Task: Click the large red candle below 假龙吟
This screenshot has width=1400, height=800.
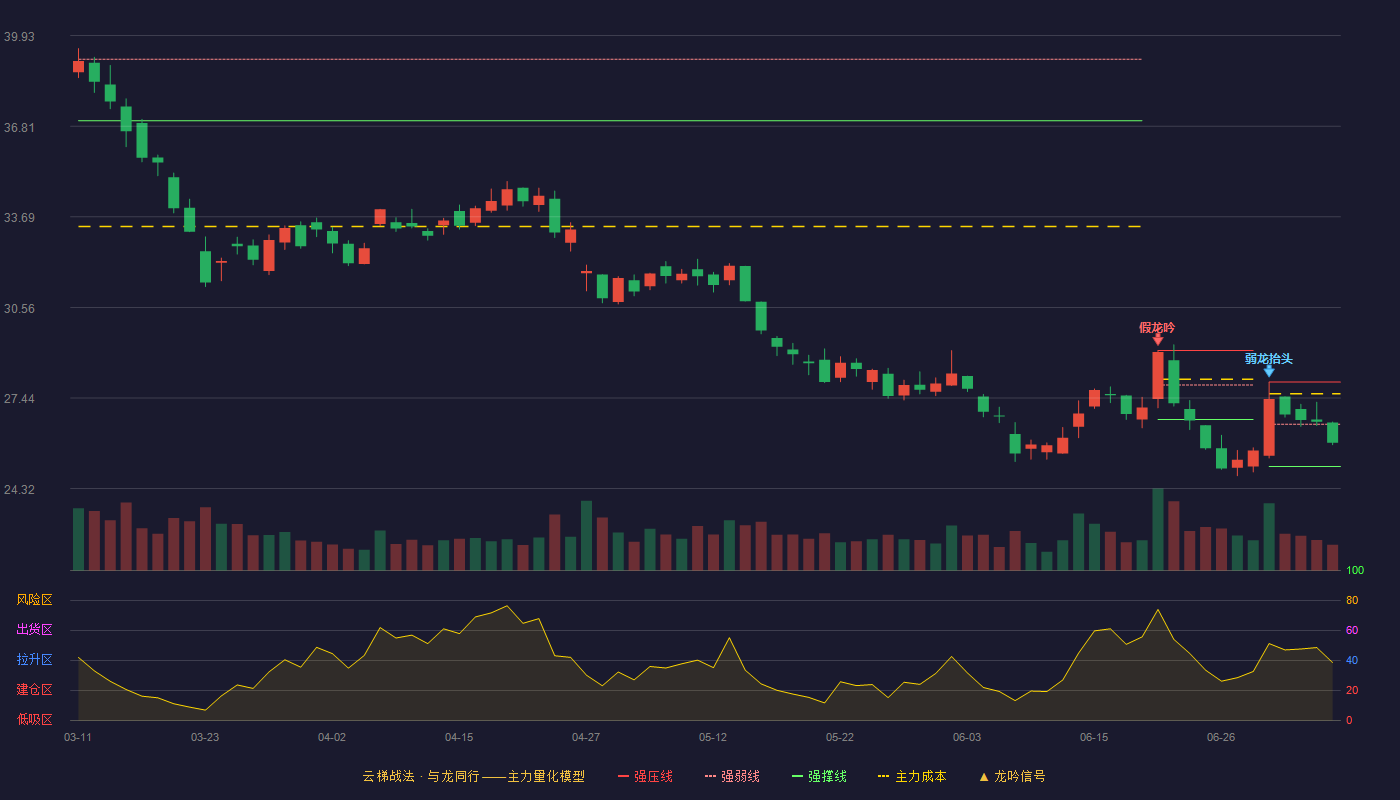Action: [x=1158, y=375]
